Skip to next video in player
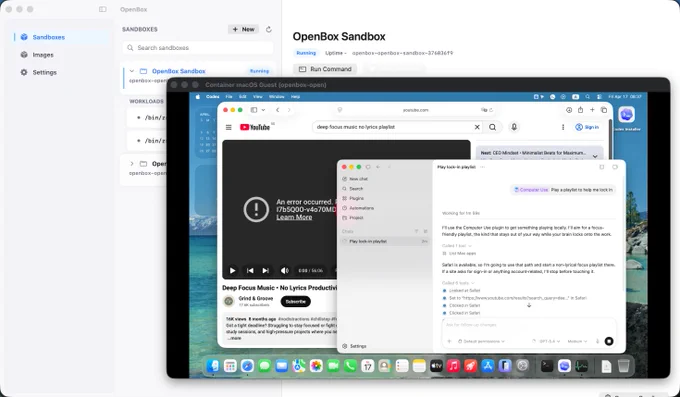680x397 pixels. pyautogui.click(x=265, y=270)
